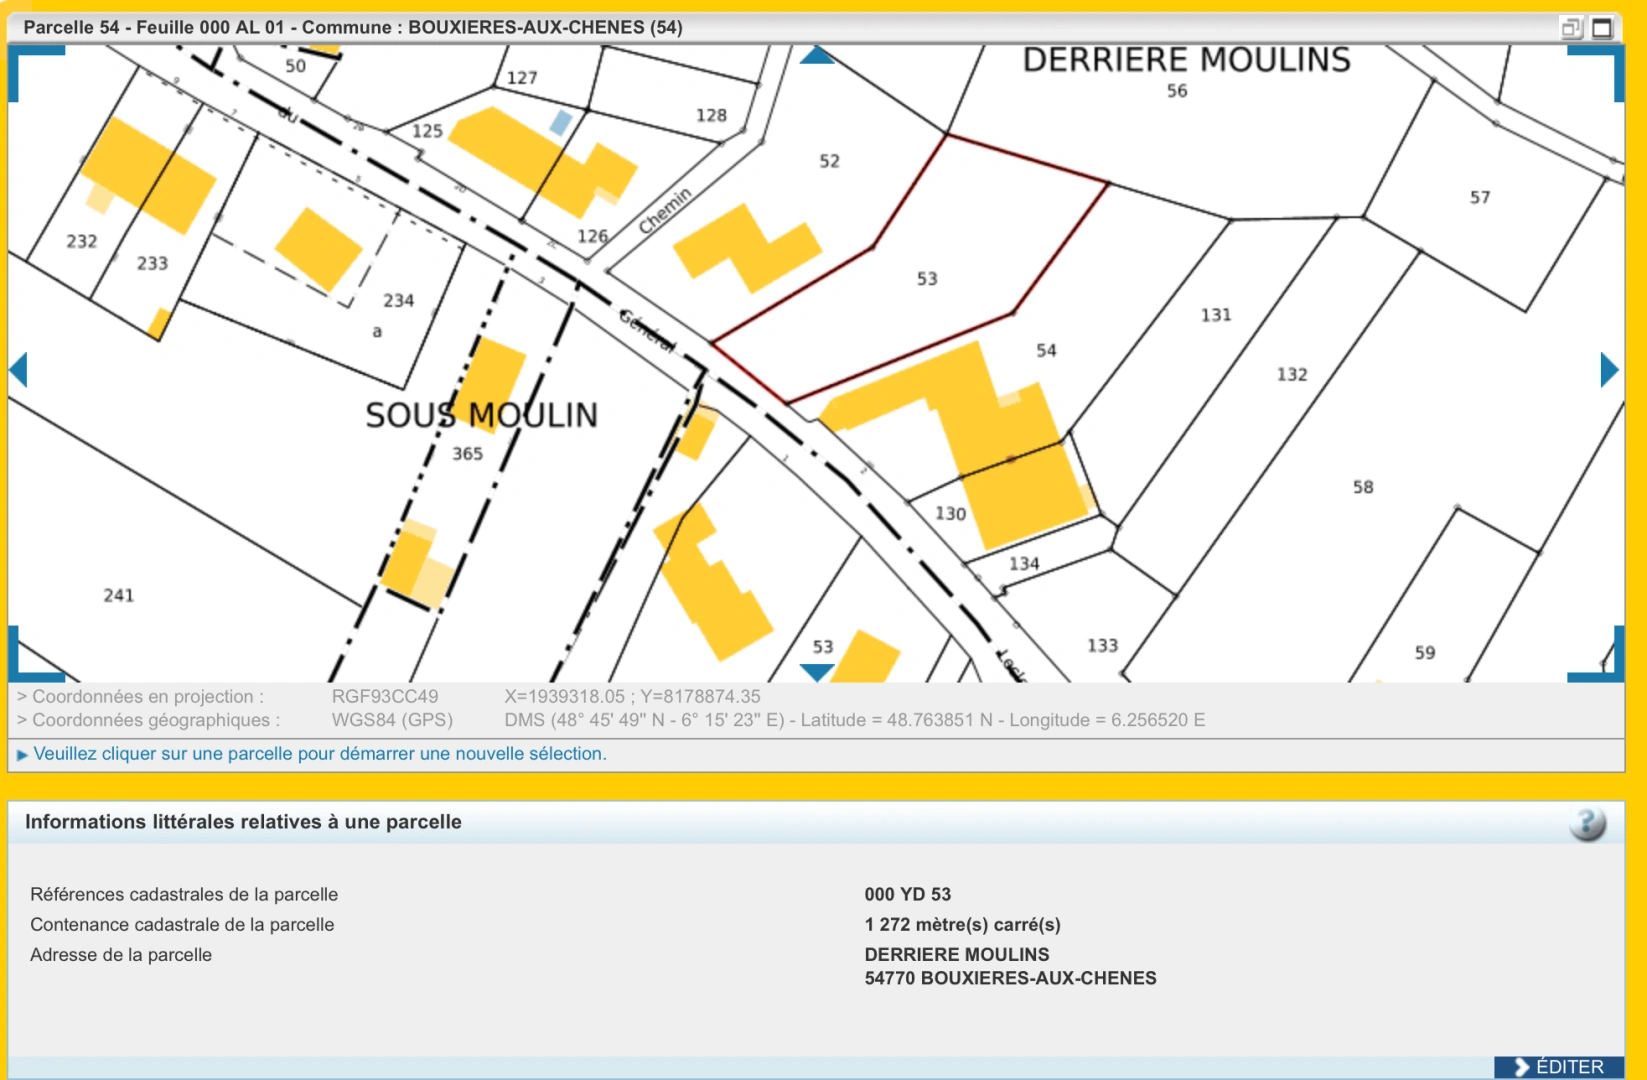
Task: Maximize the map window
Action: point(1602,28)
